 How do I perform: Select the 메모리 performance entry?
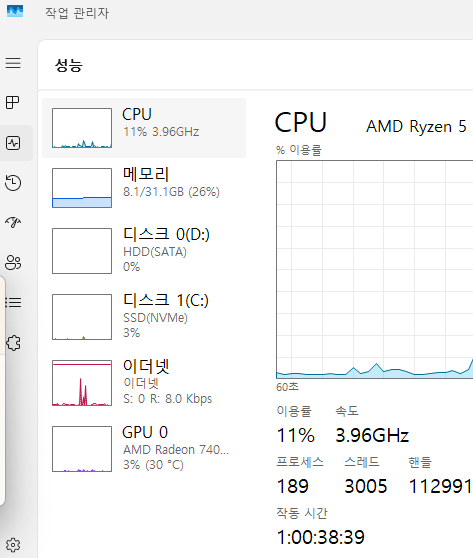144,188
